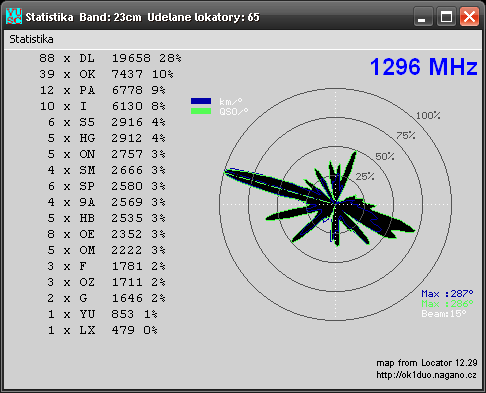Image resolution: width=486 pixels, height=393 pixels.
Task: Click the green Max: 286° label
Action: click(447, 304)
